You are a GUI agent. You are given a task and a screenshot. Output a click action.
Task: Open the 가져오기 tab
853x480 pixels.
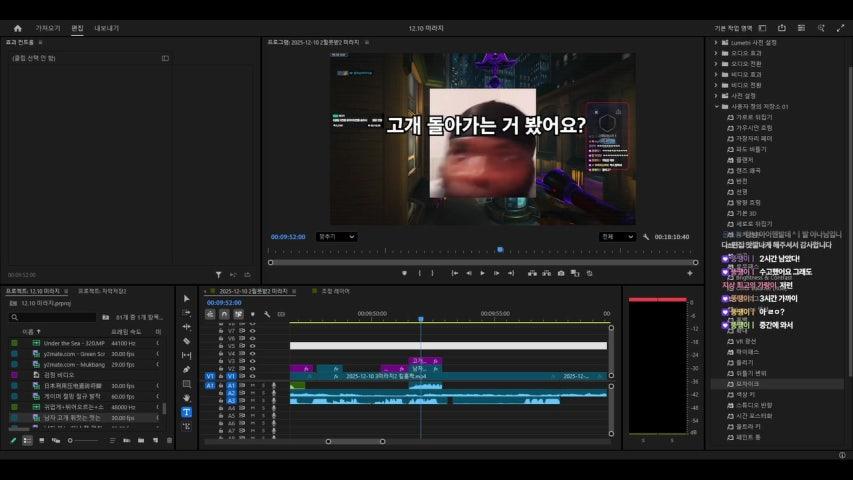(x=48, y=28)
